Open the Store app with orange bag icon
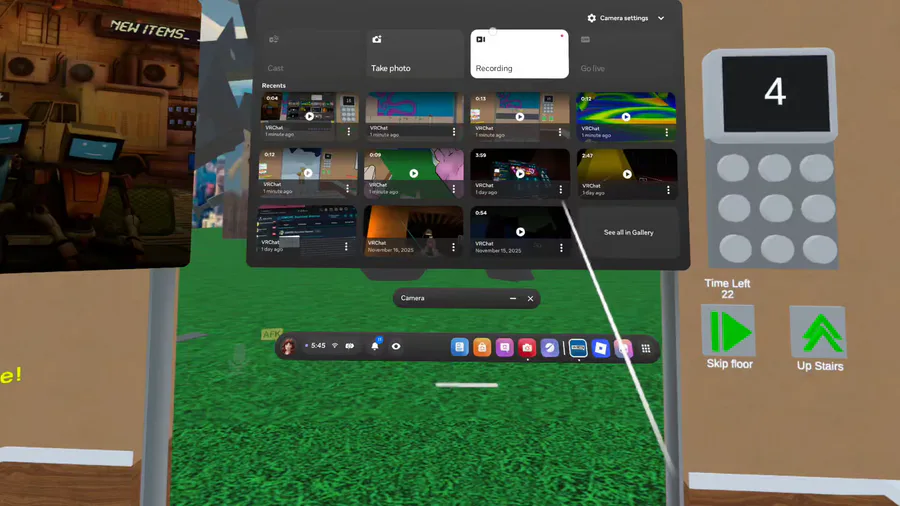Viewport: 900px width, 506px height. click(x=482, y=347)
